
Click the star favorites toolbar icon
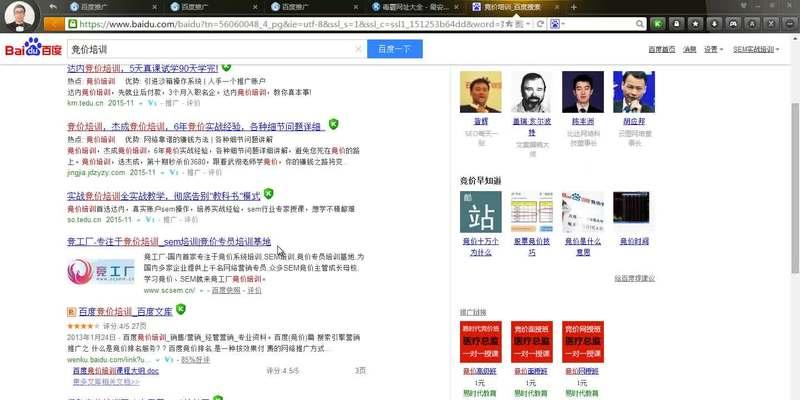(695, 23)
